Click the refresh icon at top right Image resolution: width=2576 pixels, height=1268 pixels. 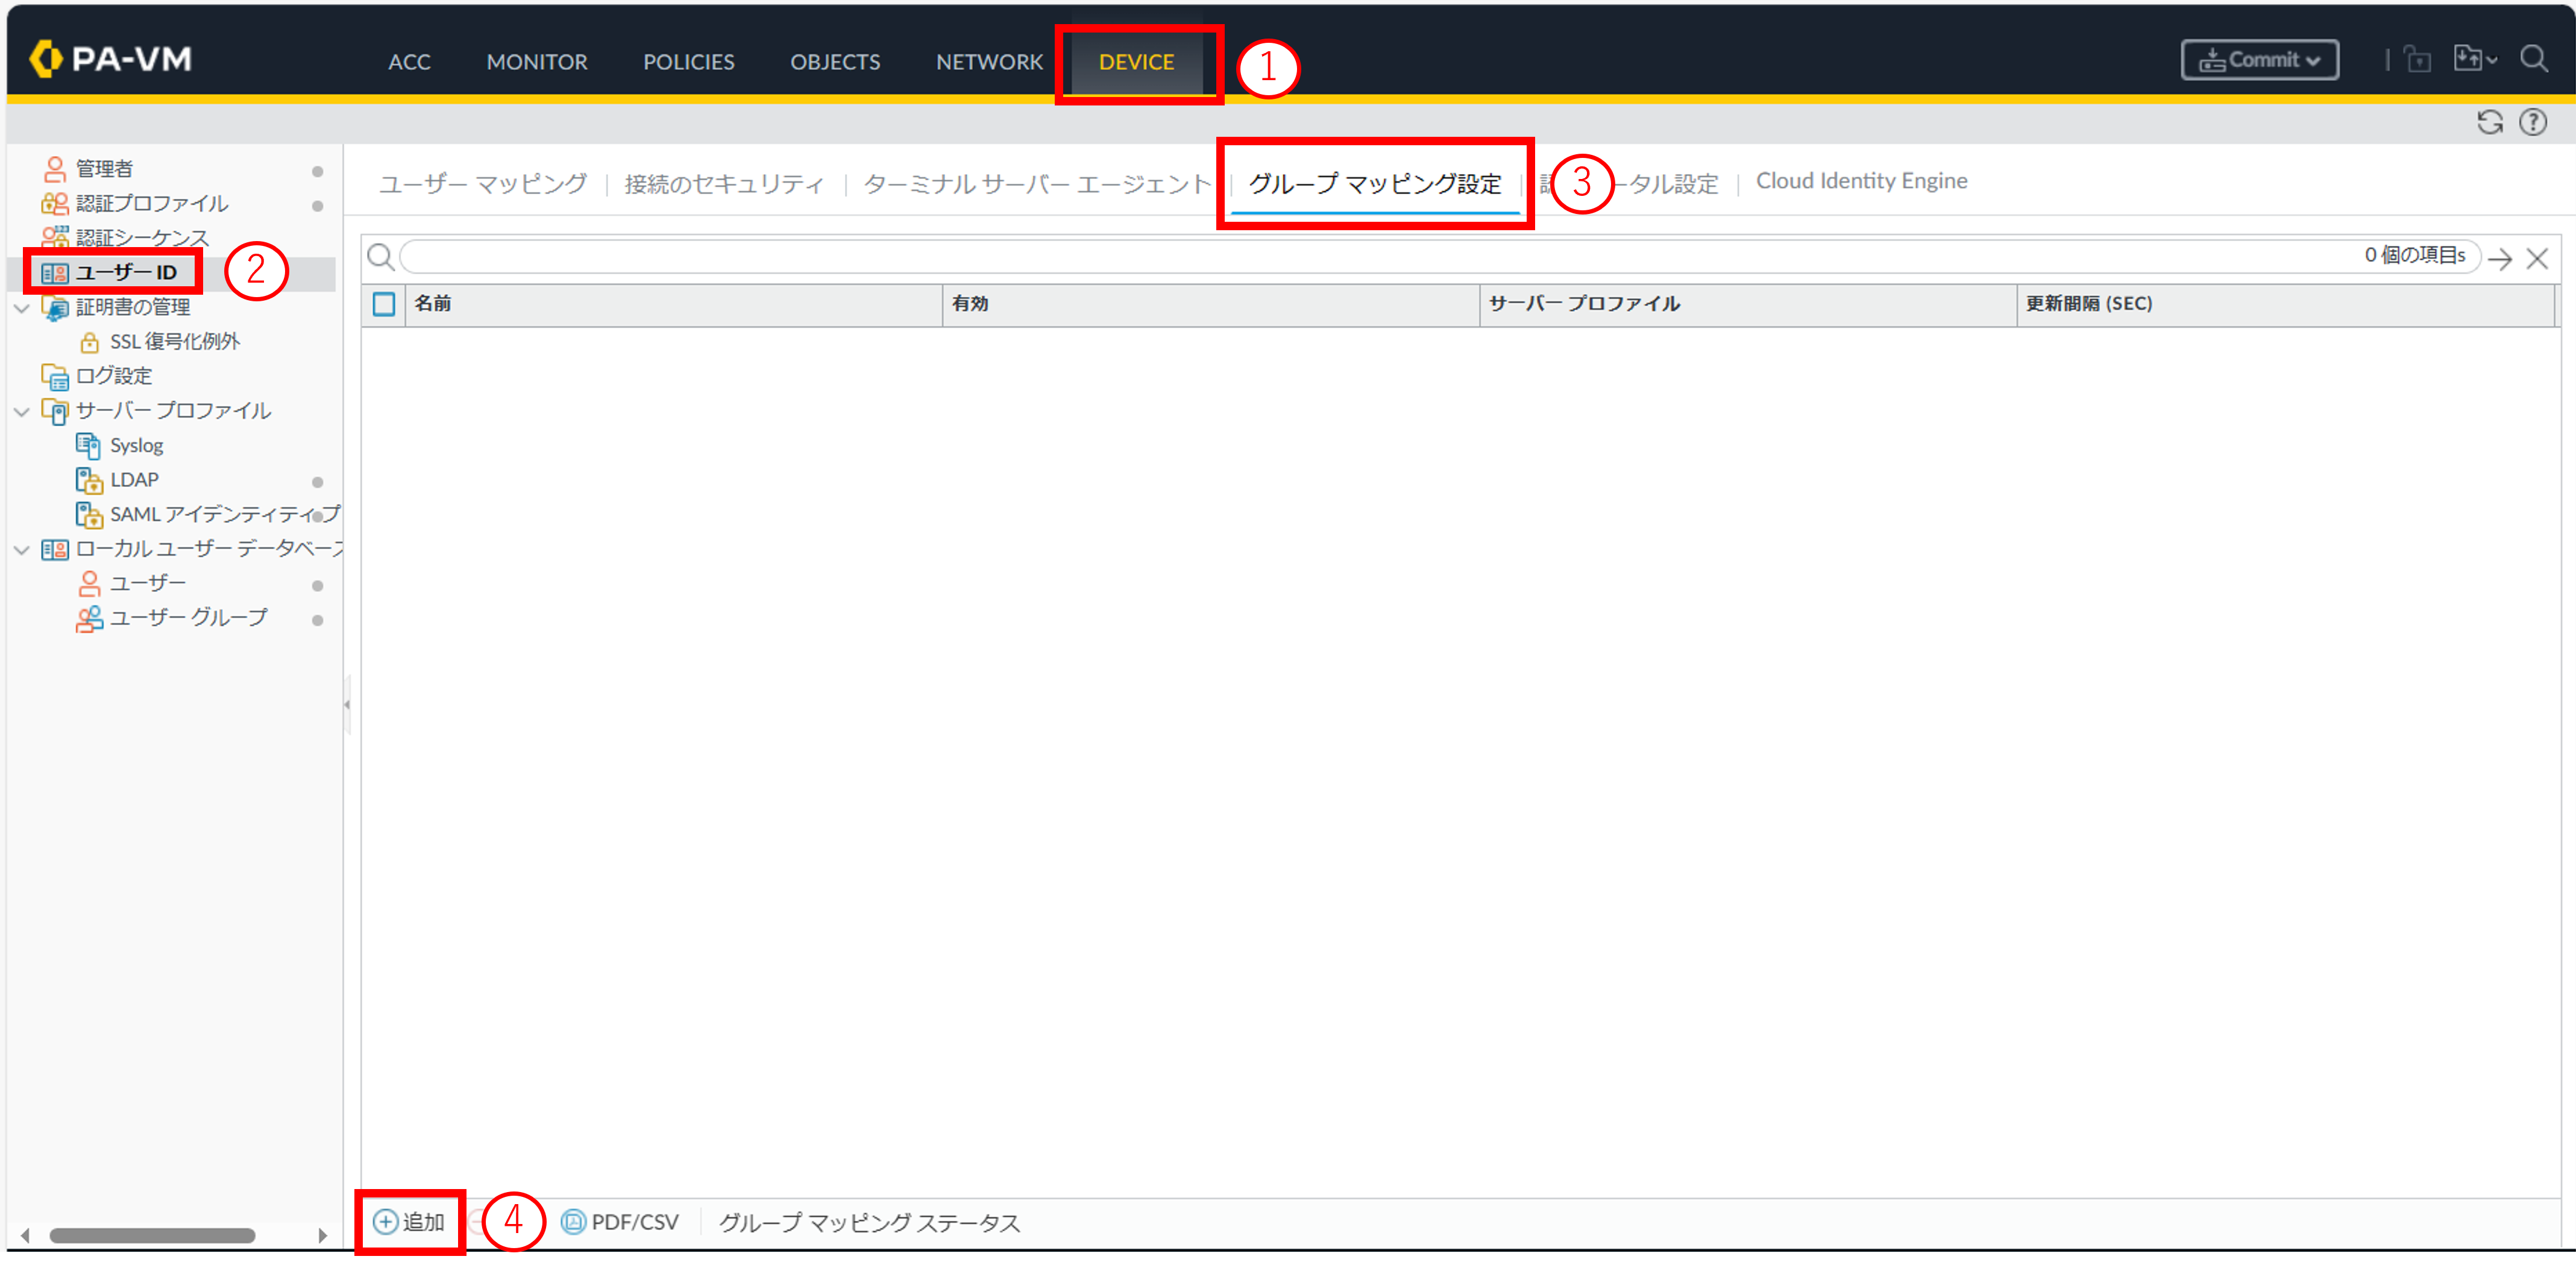coord(2489,122)
